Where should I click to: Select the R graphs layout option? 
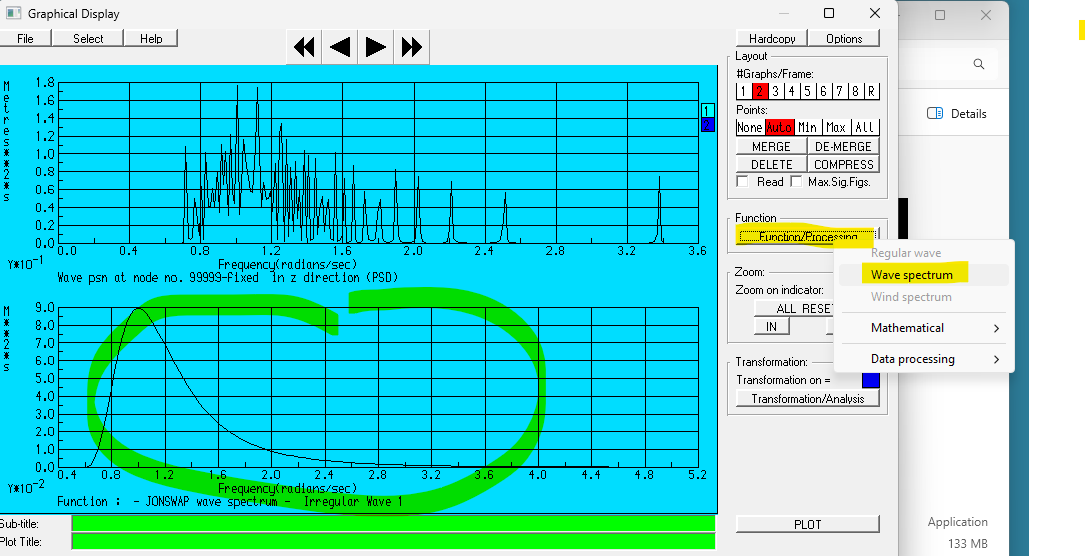(x=871, y=91)
